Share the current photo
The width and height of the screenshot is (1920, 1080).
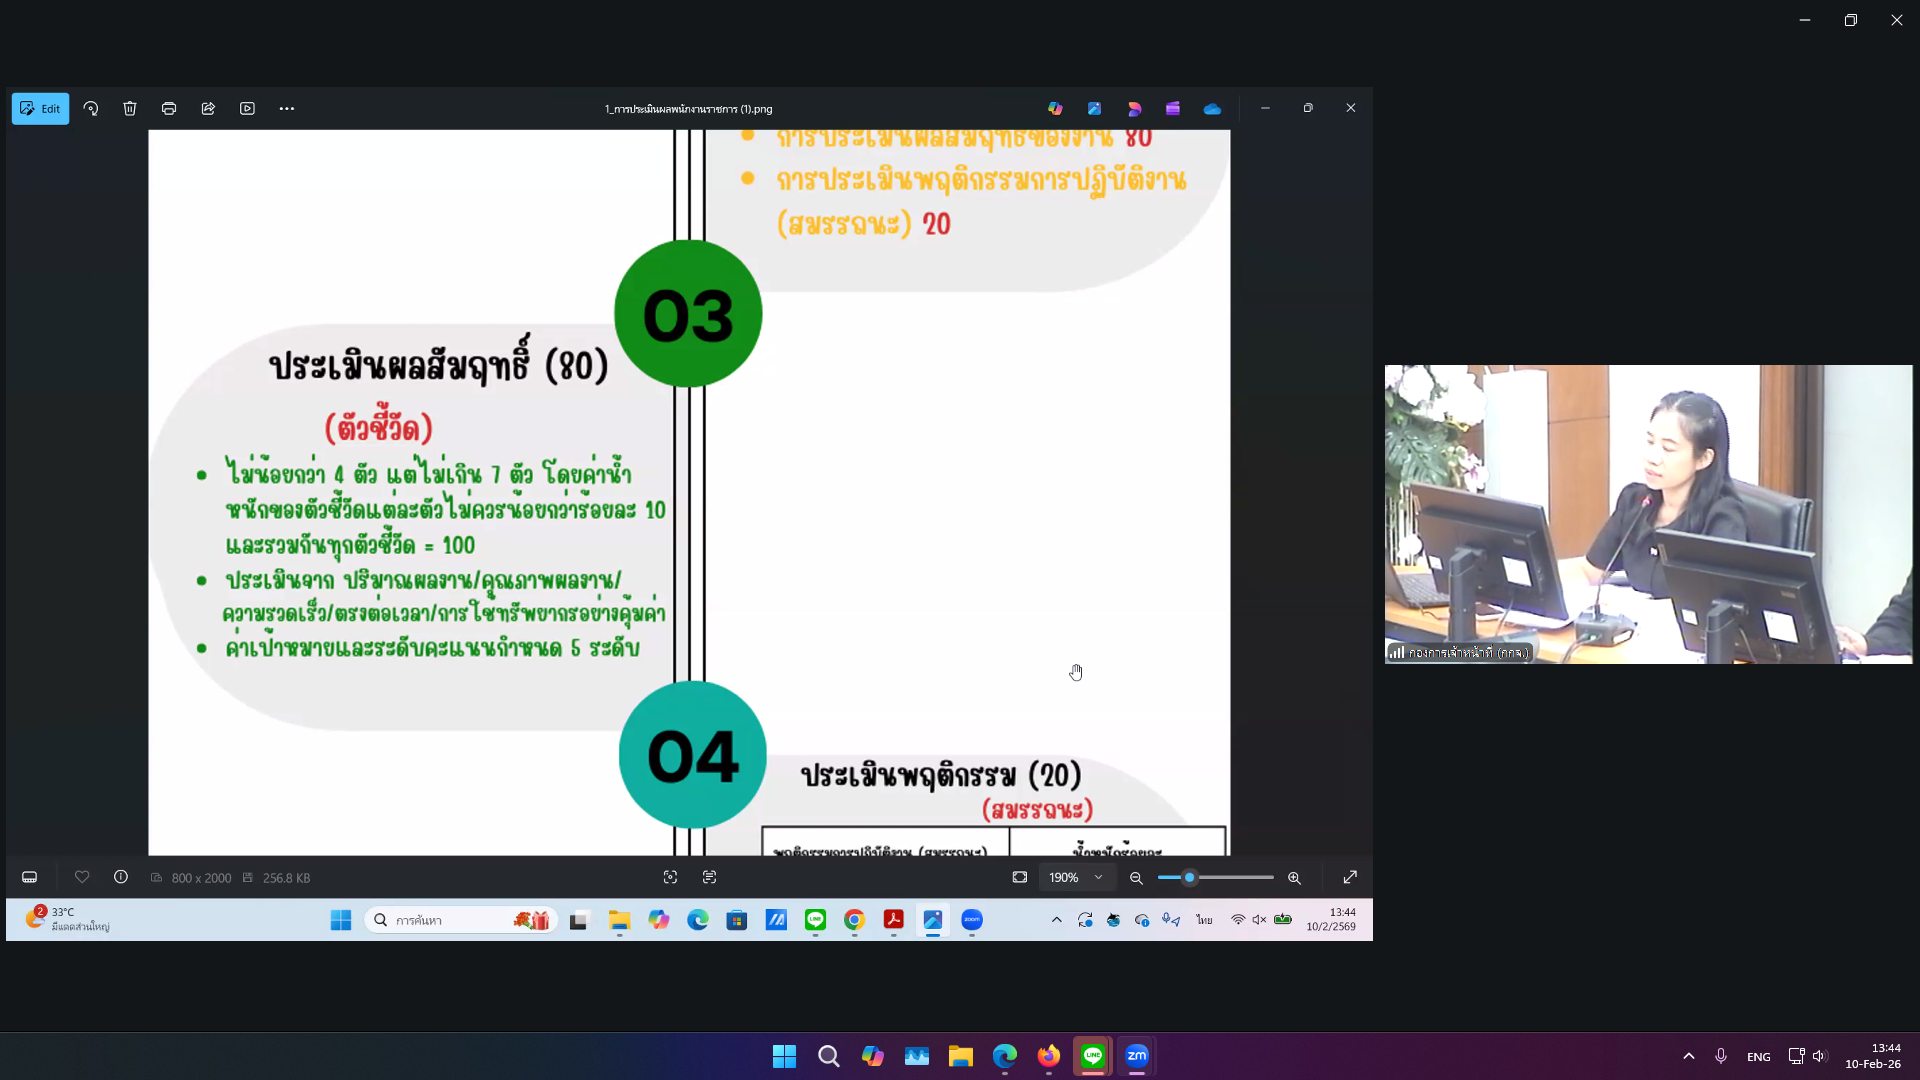pos(208,108)
